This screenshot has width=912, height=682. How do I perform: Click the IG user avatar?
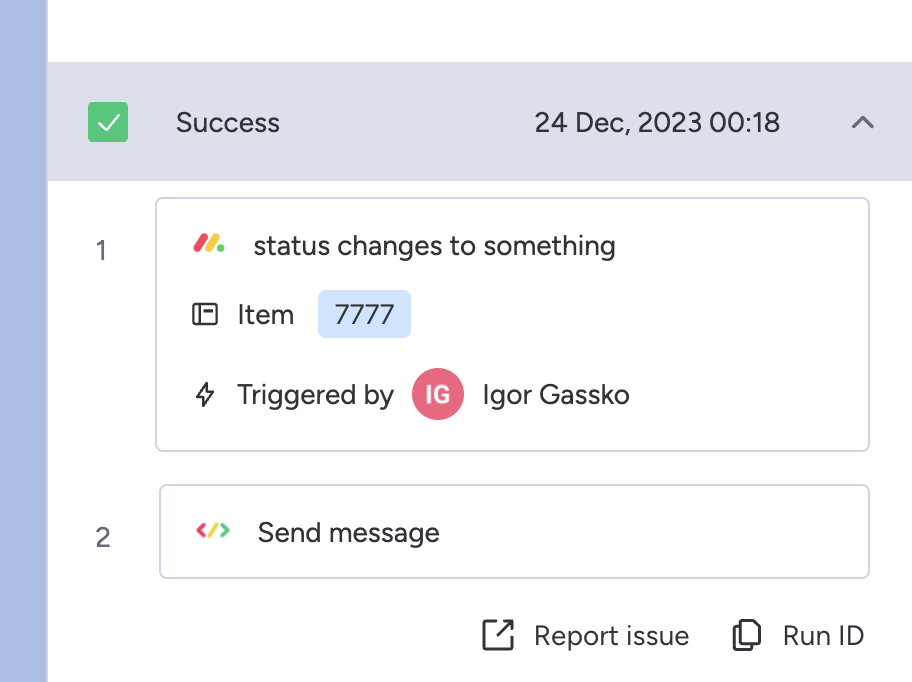click(438, 394)
